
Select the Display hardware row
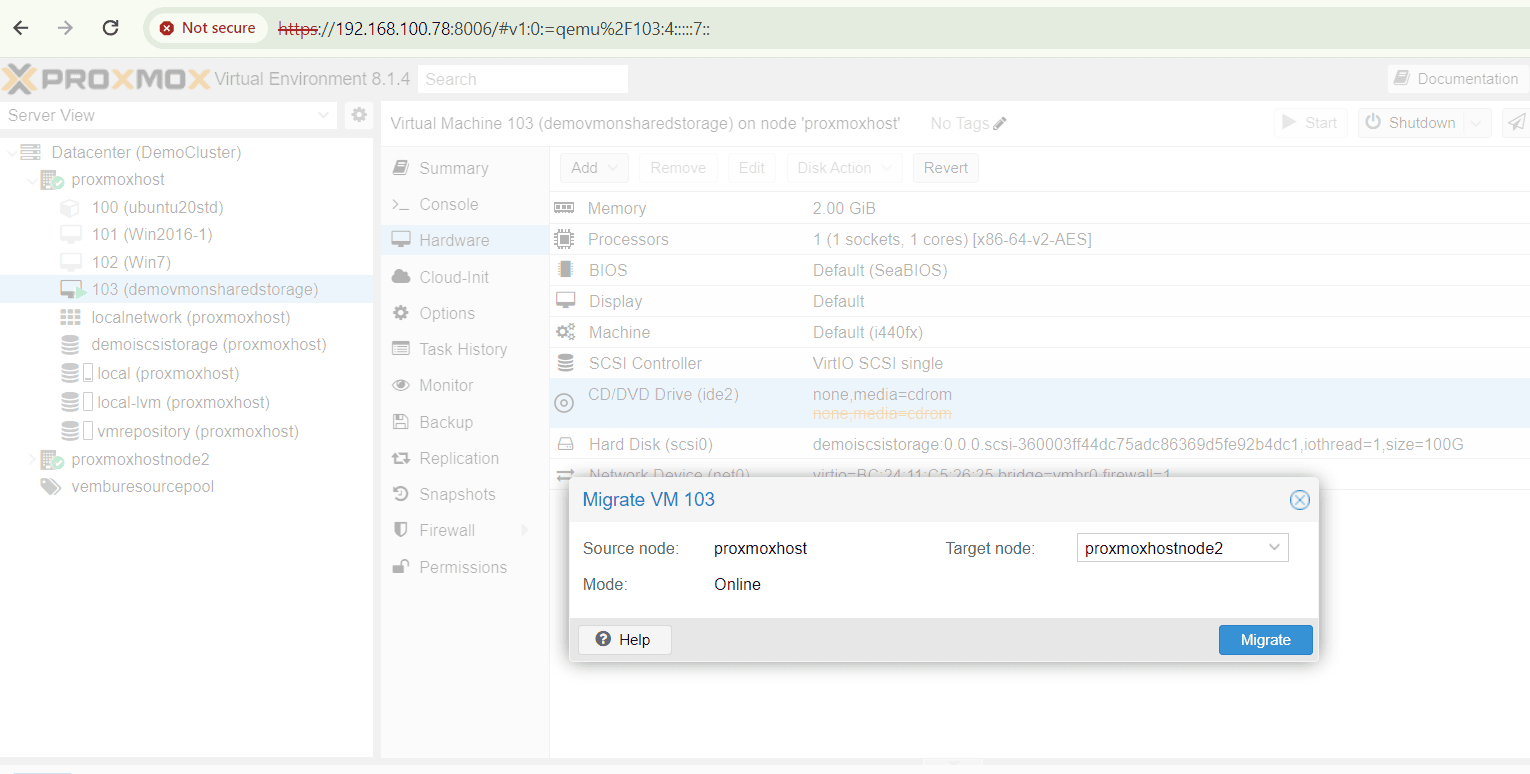point(1040,301)
